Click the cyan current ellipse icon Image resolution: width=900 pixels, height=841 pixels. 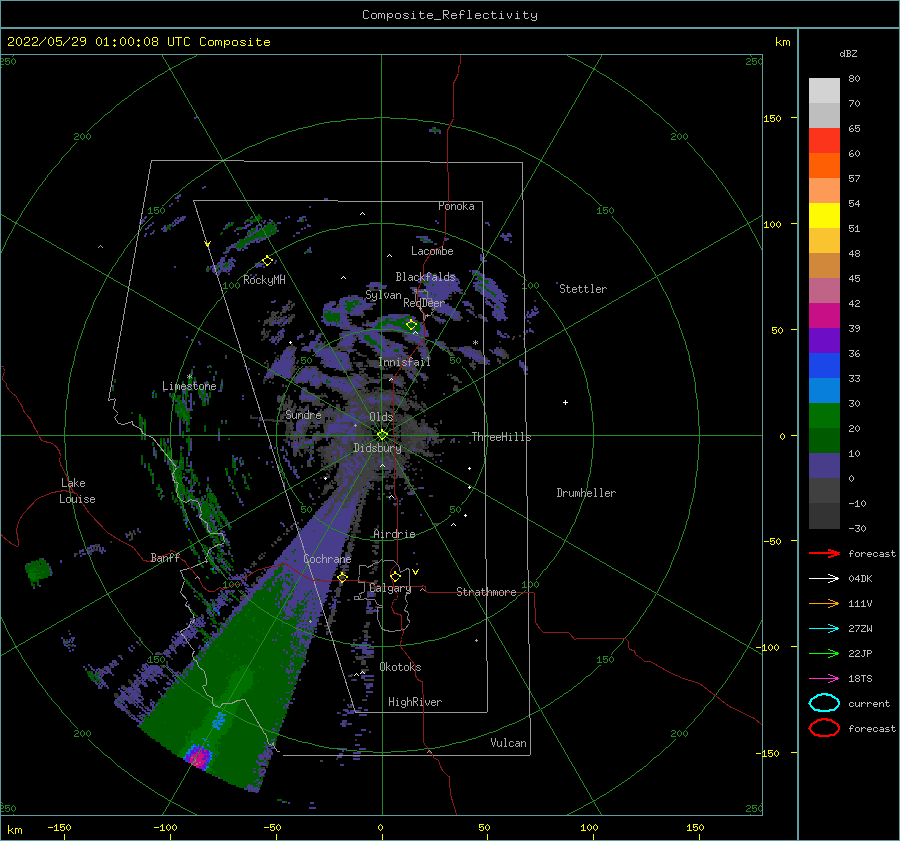point(824,703)
